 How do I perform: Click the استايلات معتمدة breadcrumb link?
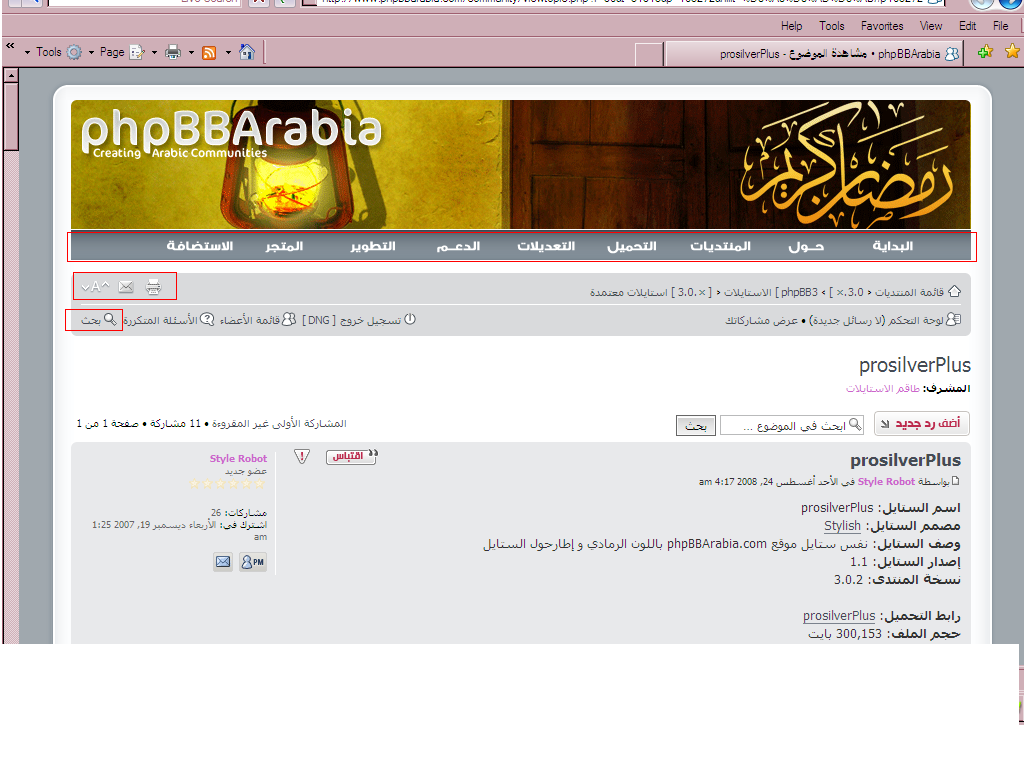[629, 292]
